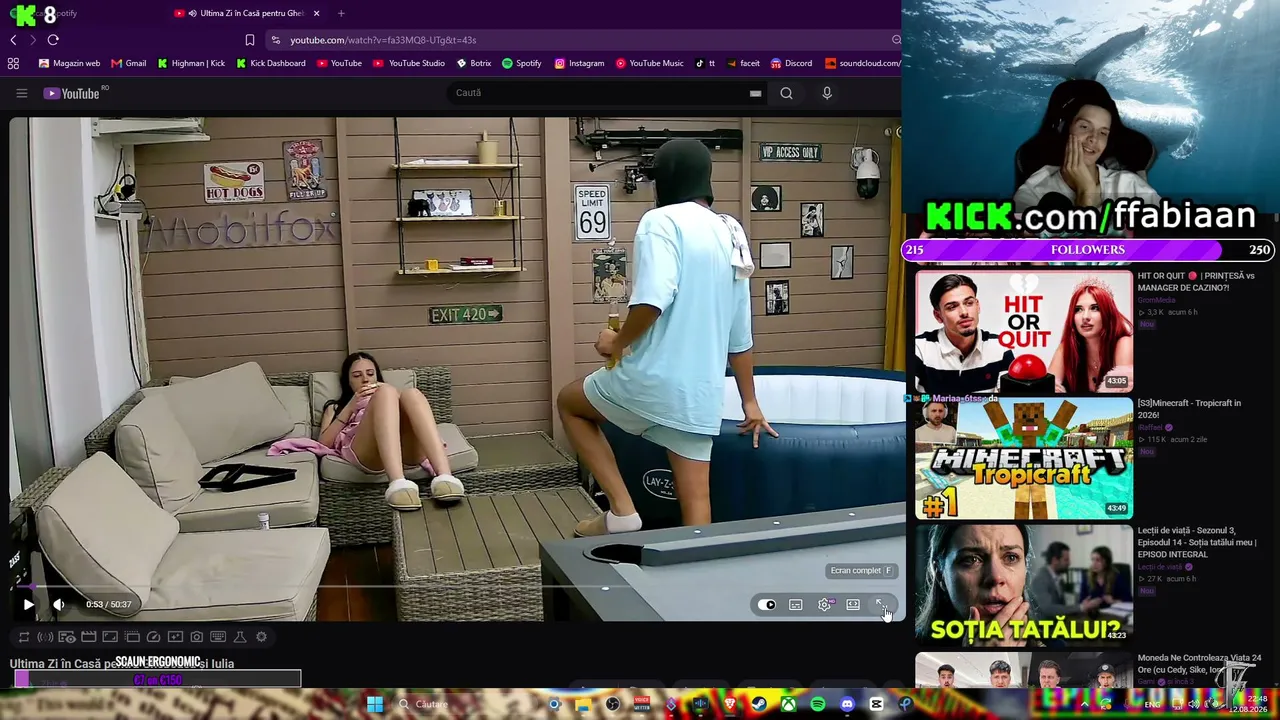Image resolution: width=1280 pixels, height=720 pixels.
Task: Switch to theater mode in the player
Action: tap(853, 604)
